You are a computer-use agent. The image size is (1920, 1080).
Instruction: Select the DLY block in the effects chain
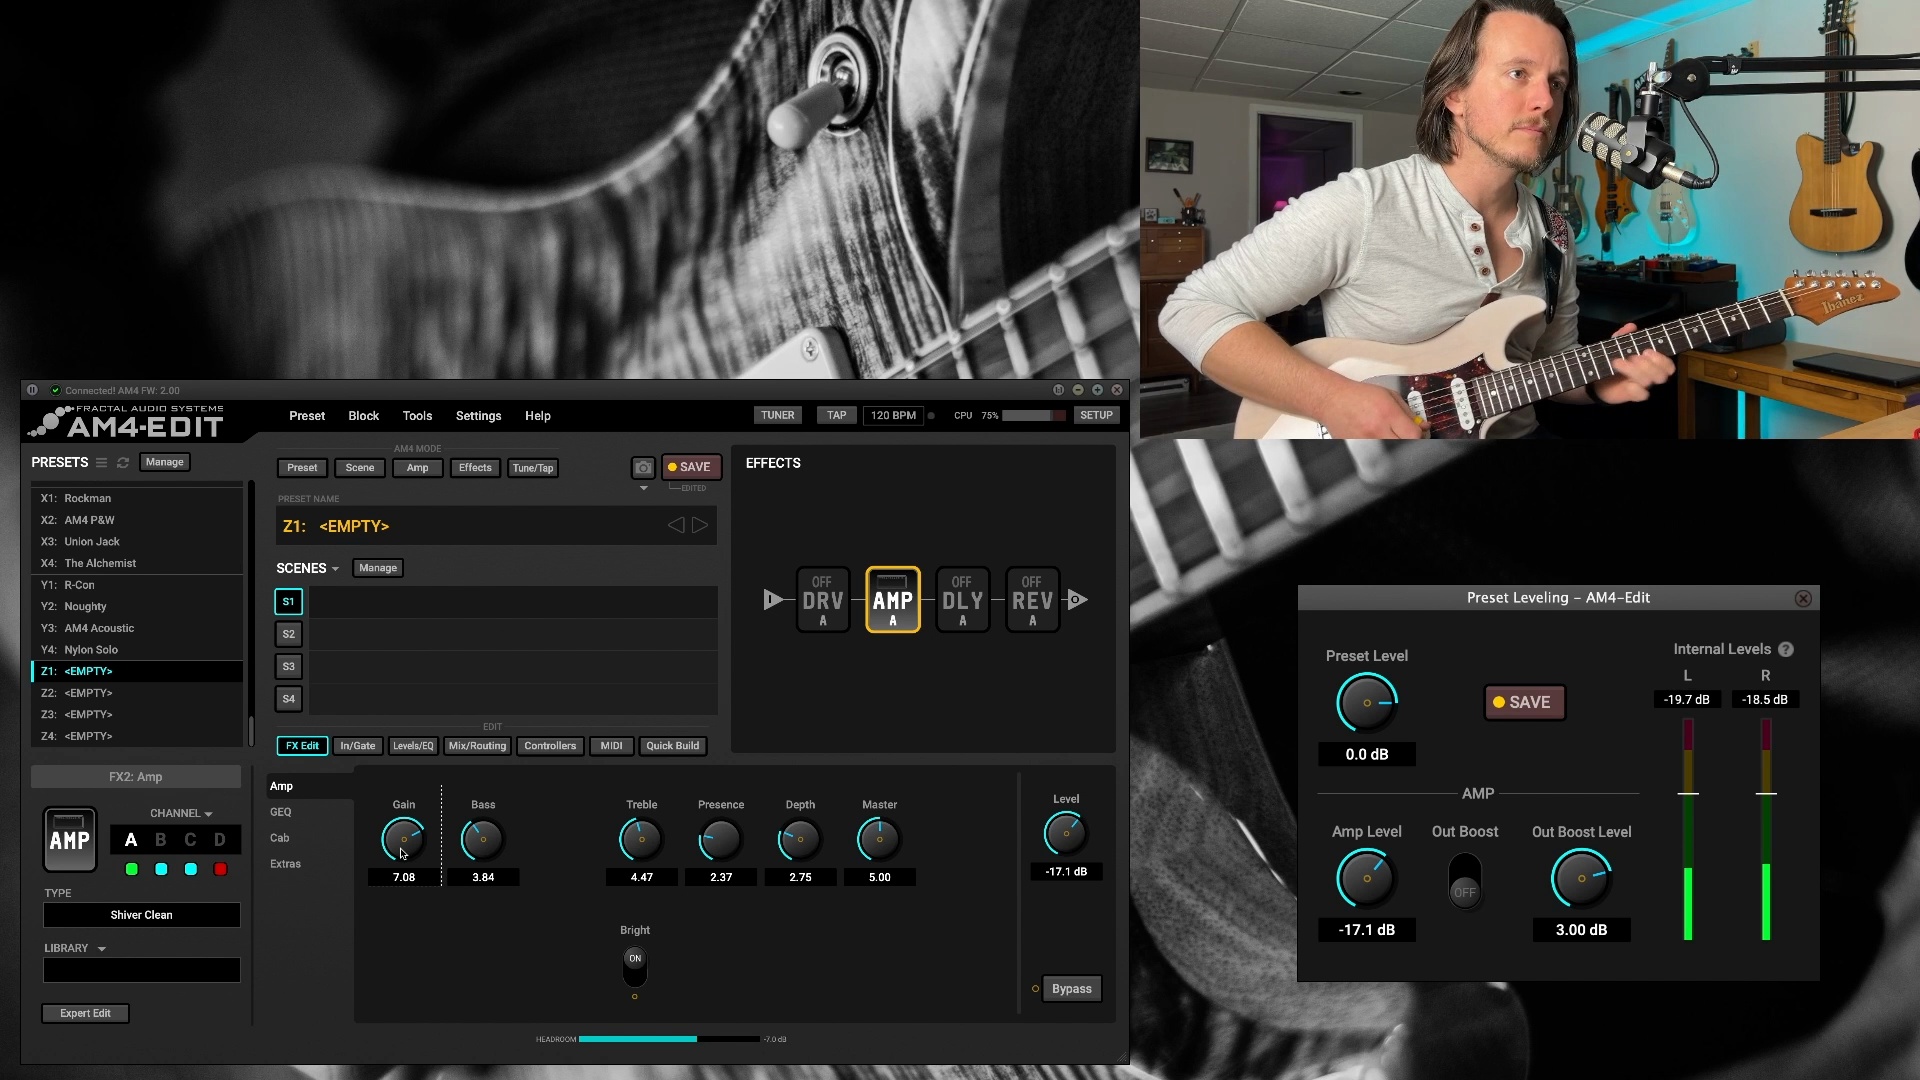[962, 600]
